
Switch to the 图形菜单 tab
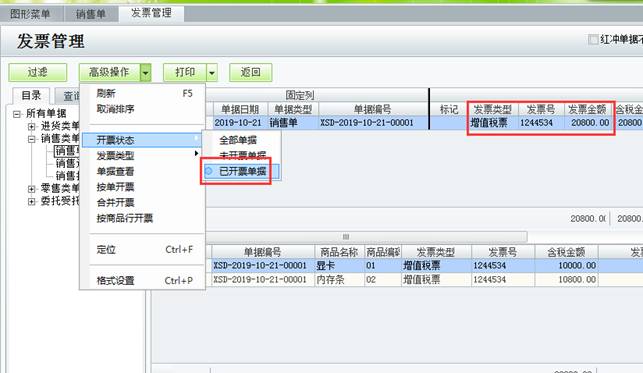(x=30, y=14)
